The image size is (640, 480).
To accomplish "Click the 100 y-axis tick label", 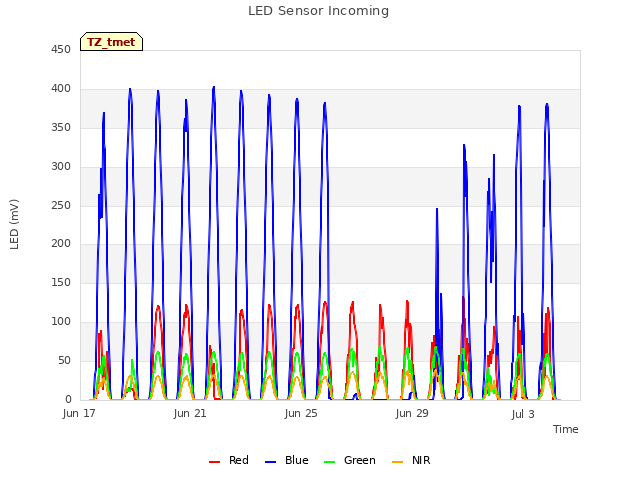I will pos(61,322).
